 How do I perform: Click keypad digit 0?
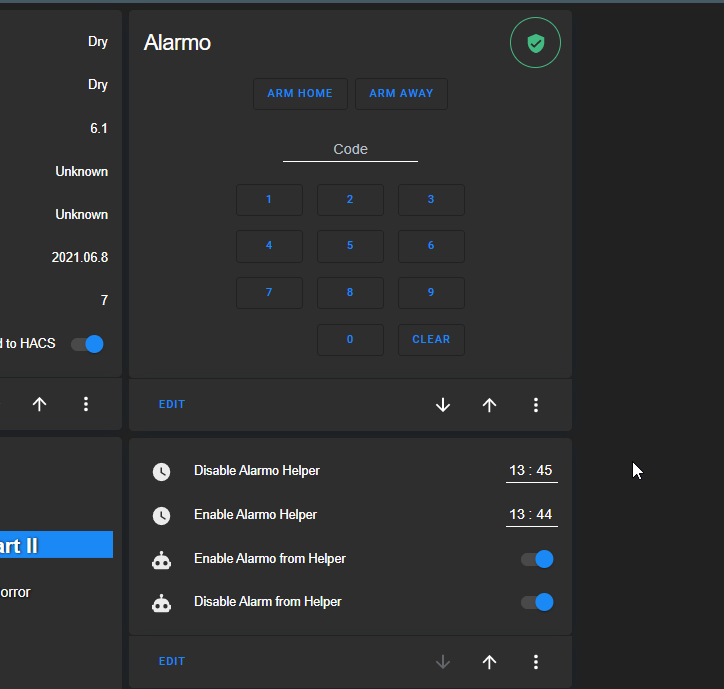pos(350,340)
